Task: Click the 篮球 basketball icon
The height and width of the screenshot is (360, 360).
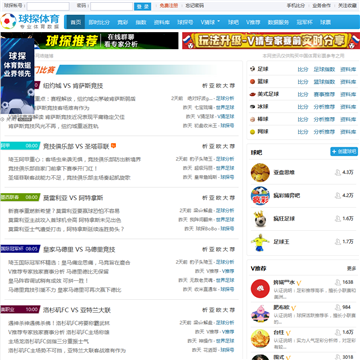Action: coord(252,81)
